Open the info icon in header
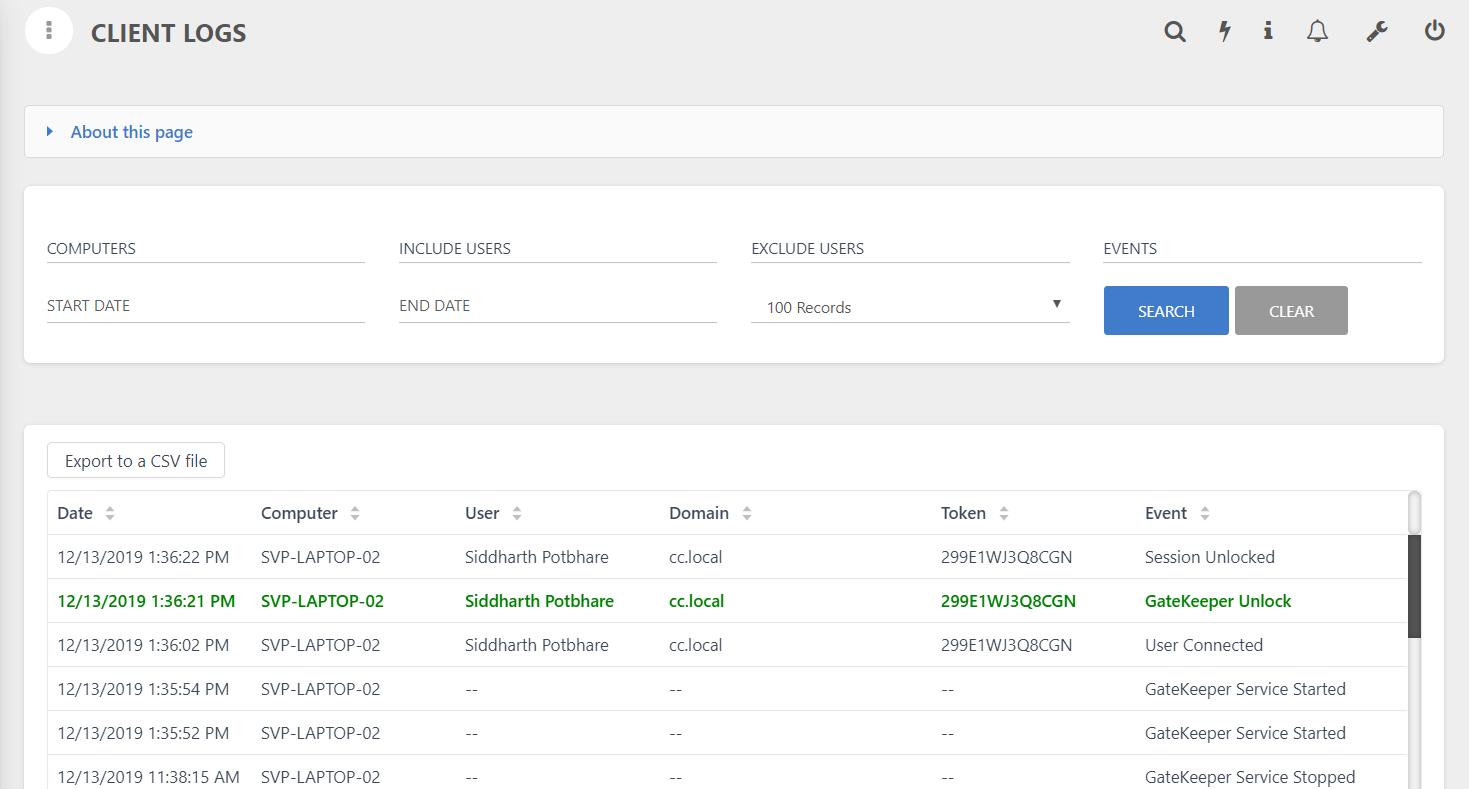Image resolution: width=1469 pixels, height=789 pixels. coord(1268,32)
